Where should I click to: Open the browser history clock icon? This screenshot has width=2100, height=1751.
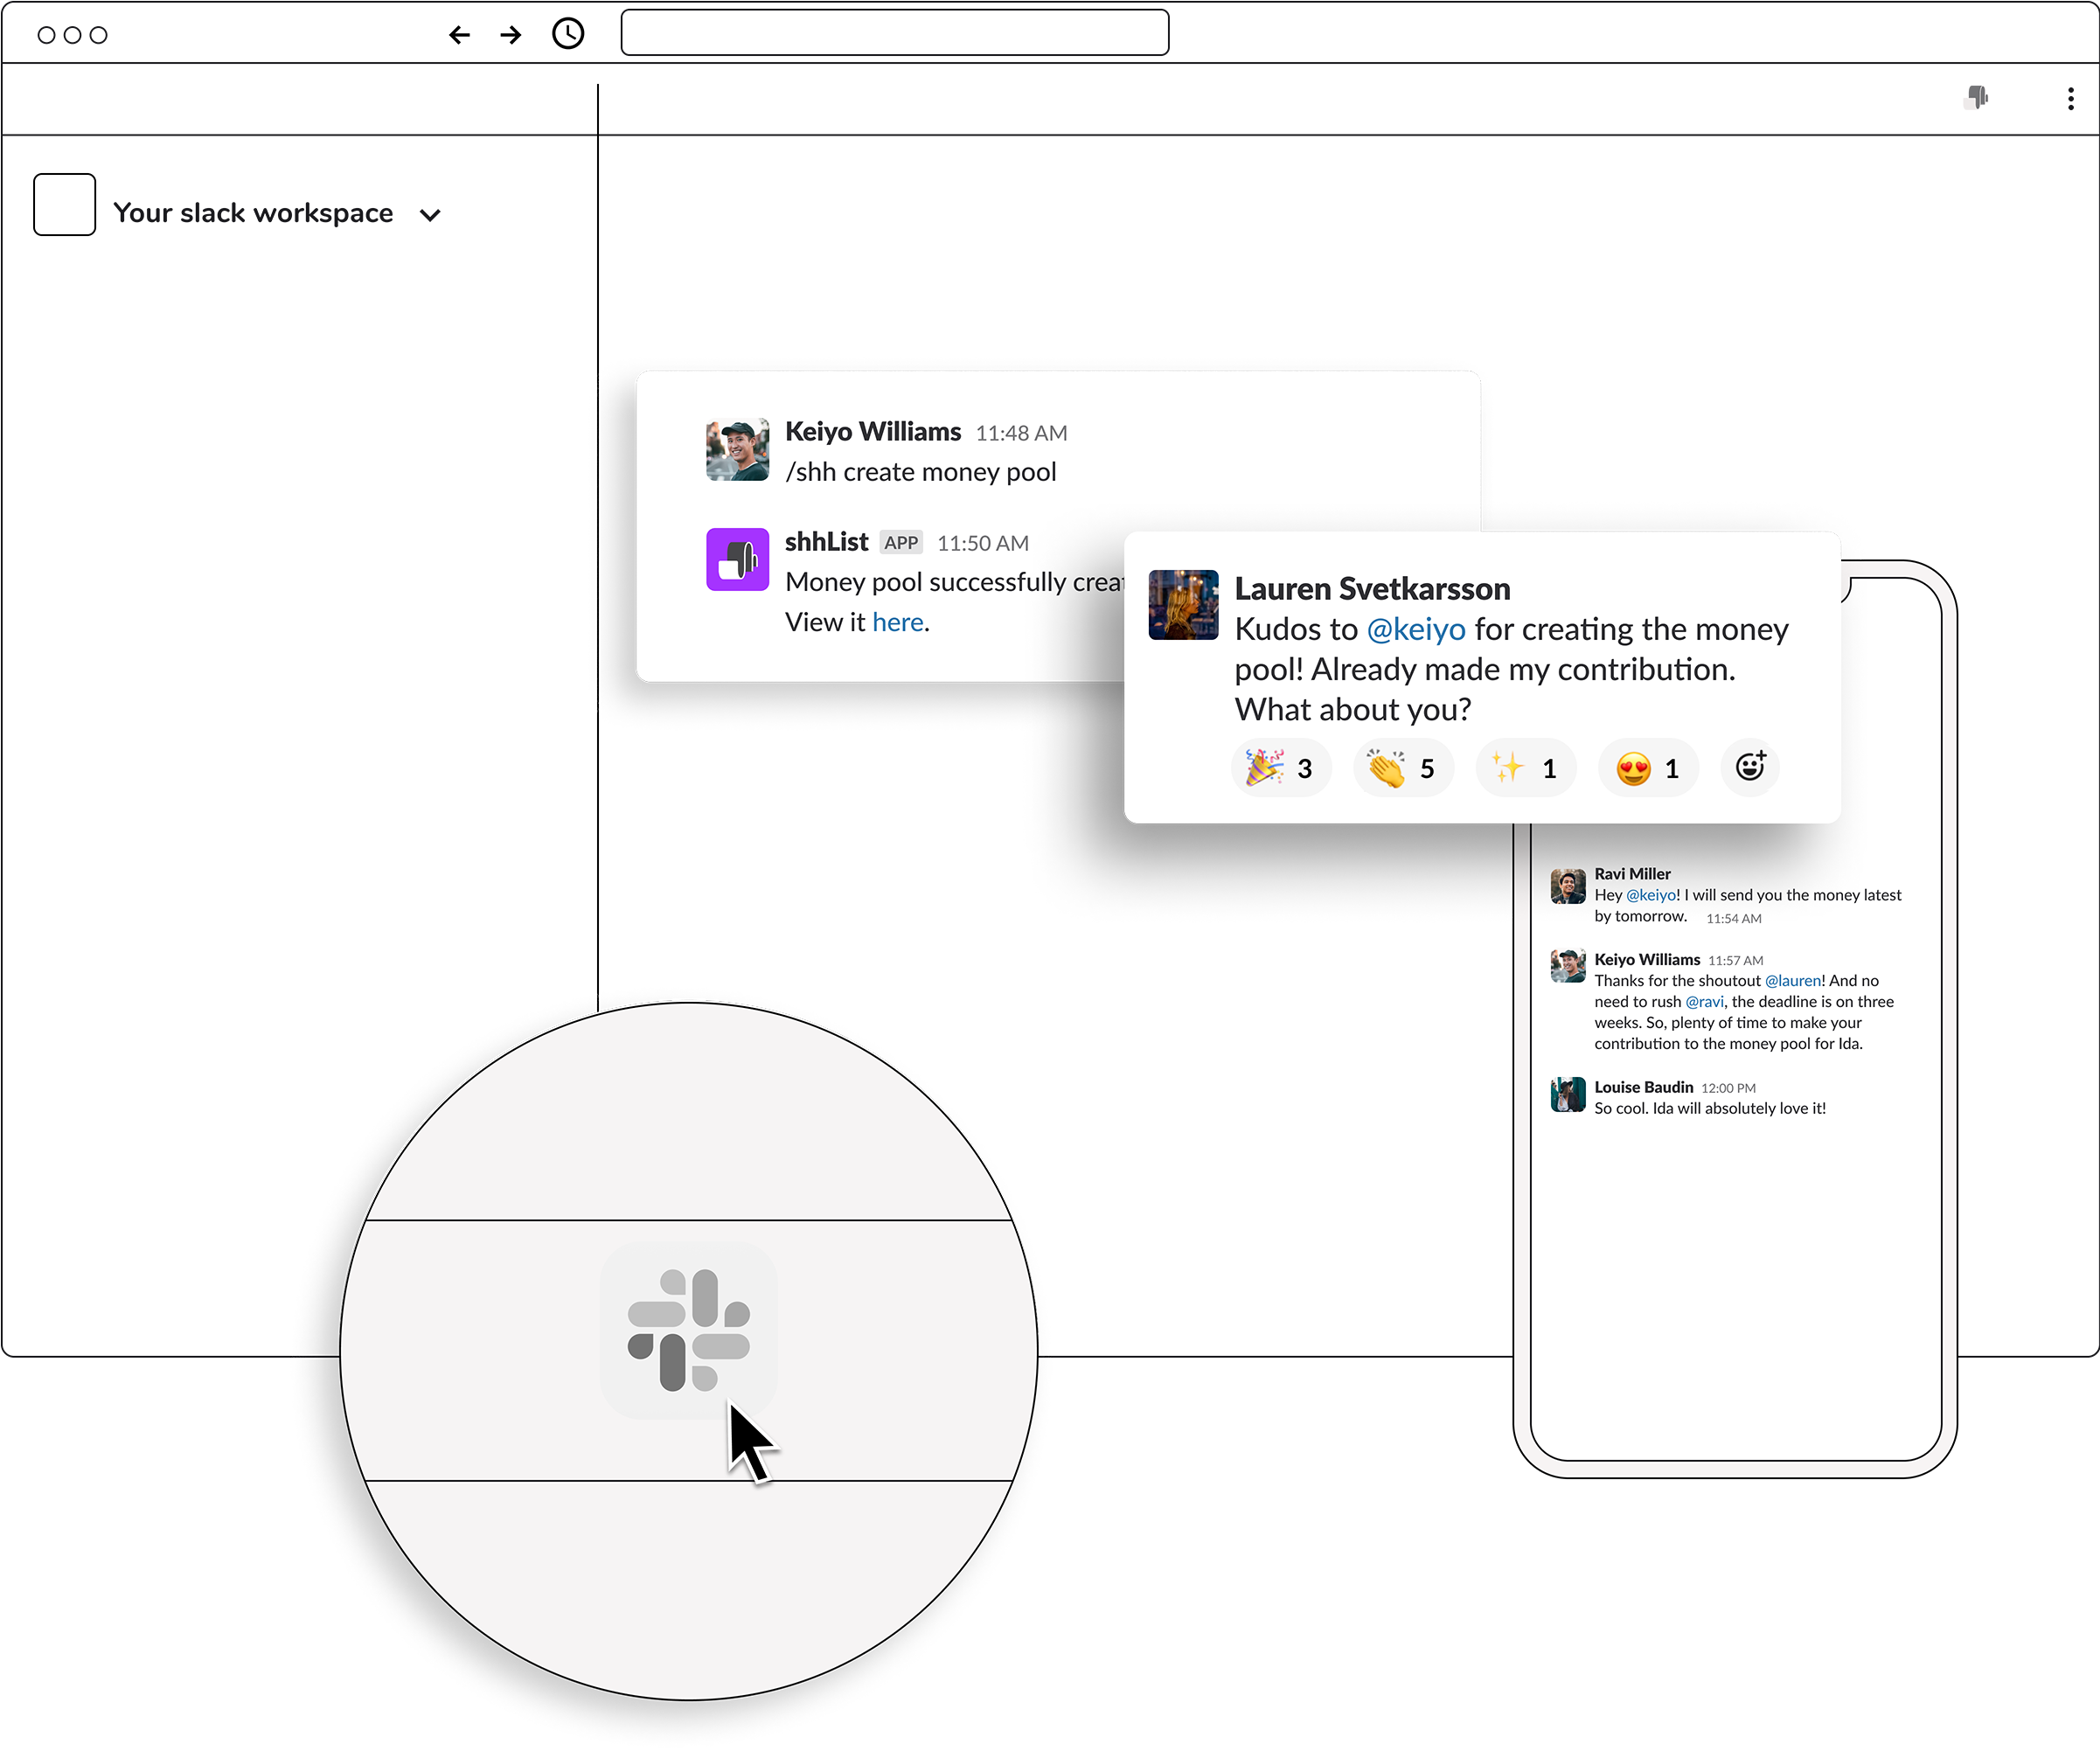click(568, 34)
